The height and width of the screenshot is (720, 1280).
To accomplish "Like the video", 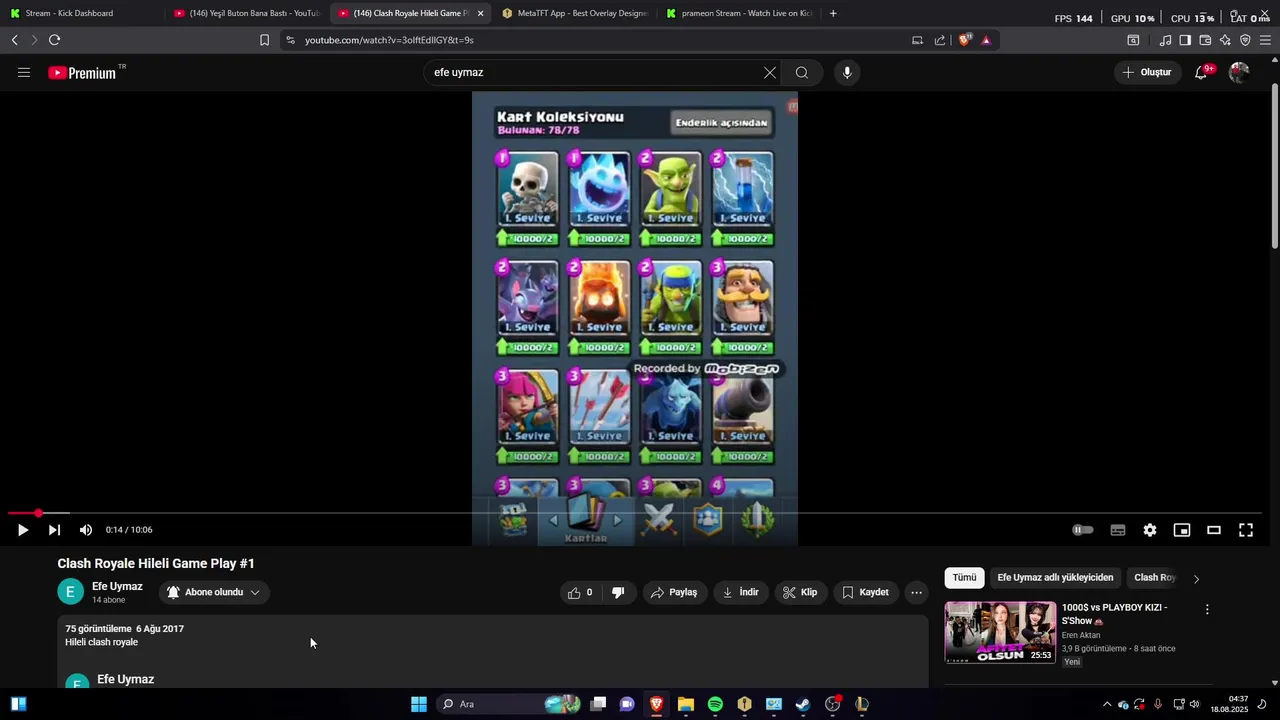I will (580, 592).
